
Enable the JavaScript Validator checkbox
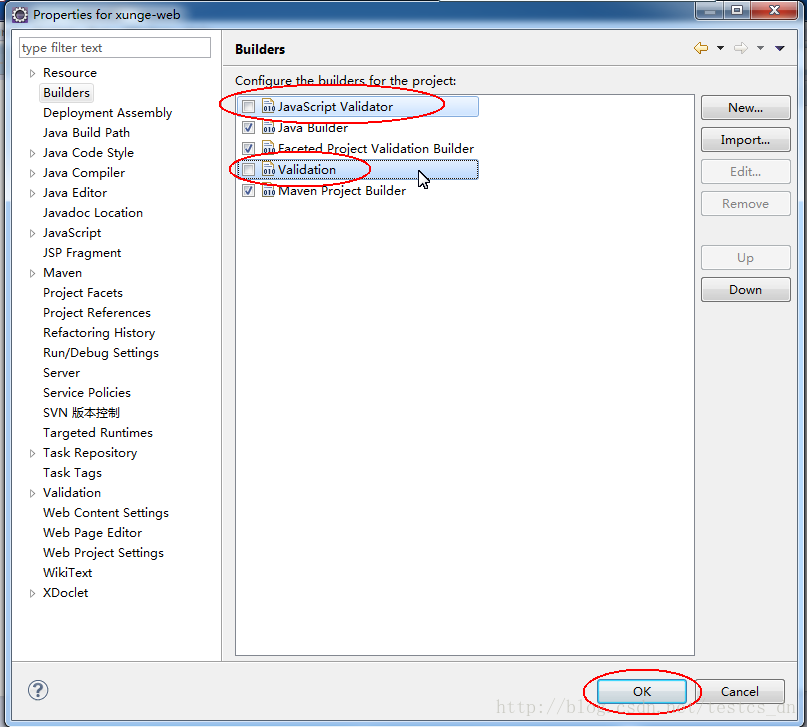click(x=249, y=107)
